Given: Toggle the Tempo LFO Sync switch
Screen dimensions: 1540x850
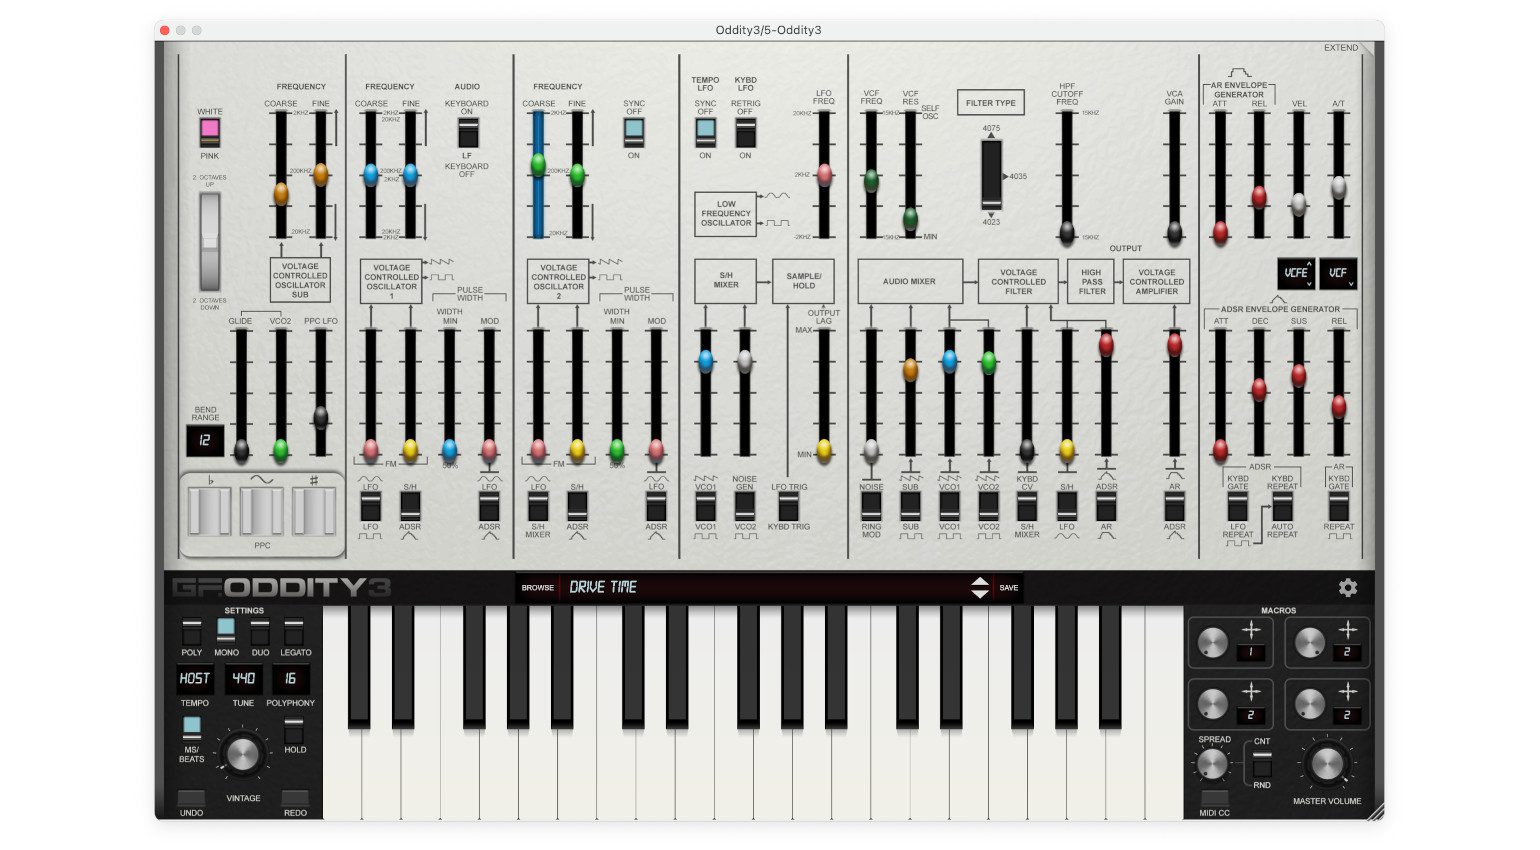Looking at the screenshot, I should [705, 133].
